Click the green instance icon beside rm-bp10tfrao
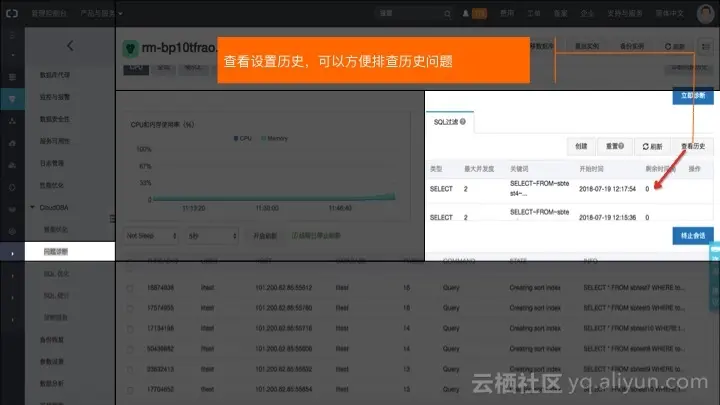The image size is (720, 405). tap(130, 48)
